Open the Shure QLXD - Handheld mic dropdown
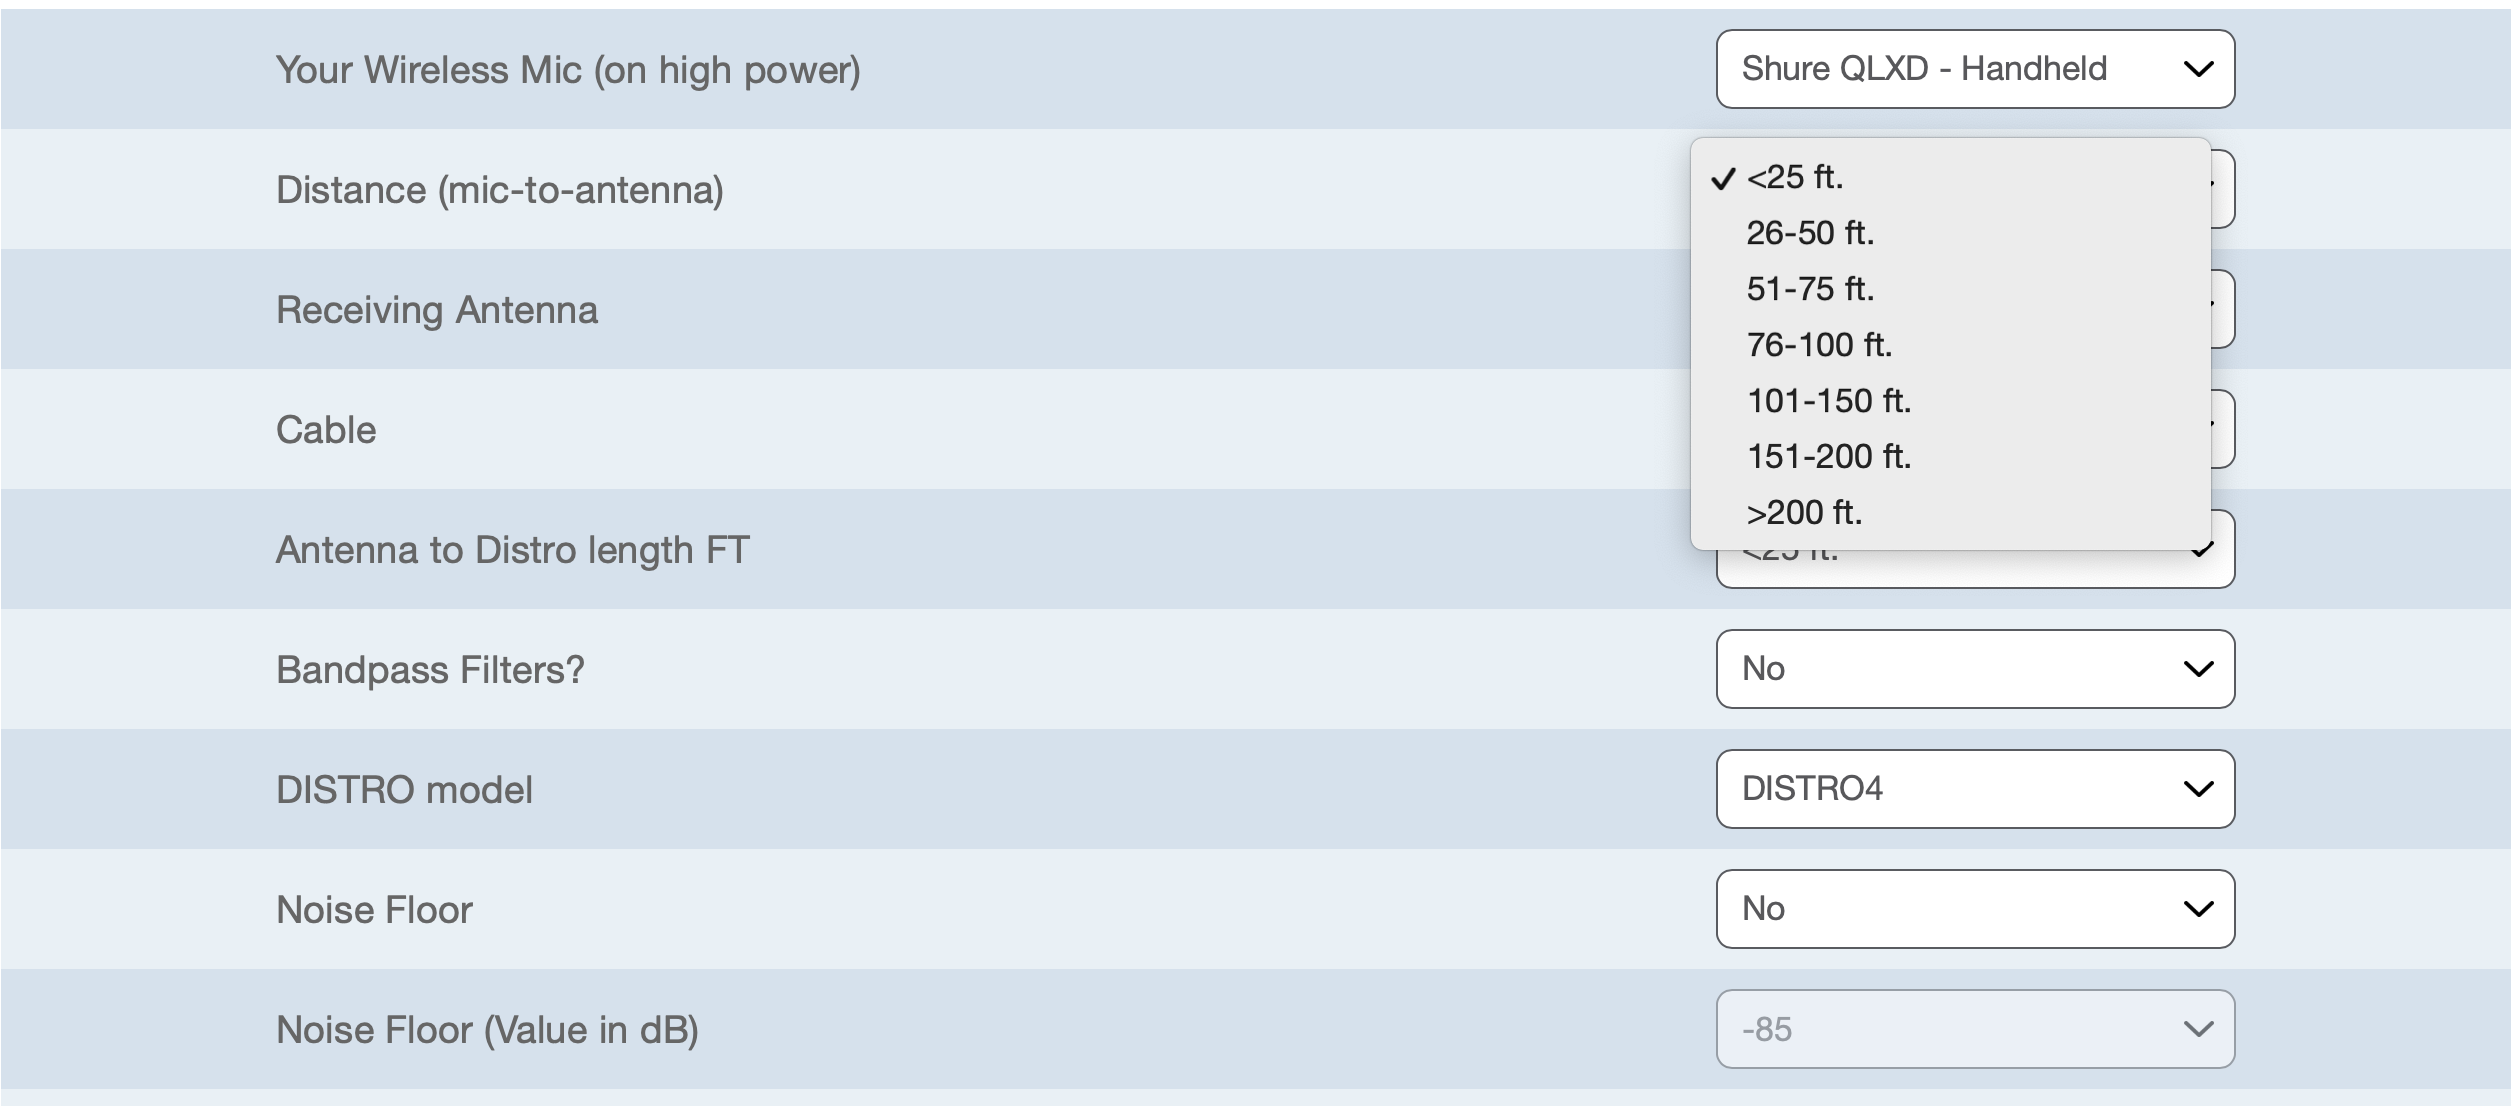 point(1974,69)
